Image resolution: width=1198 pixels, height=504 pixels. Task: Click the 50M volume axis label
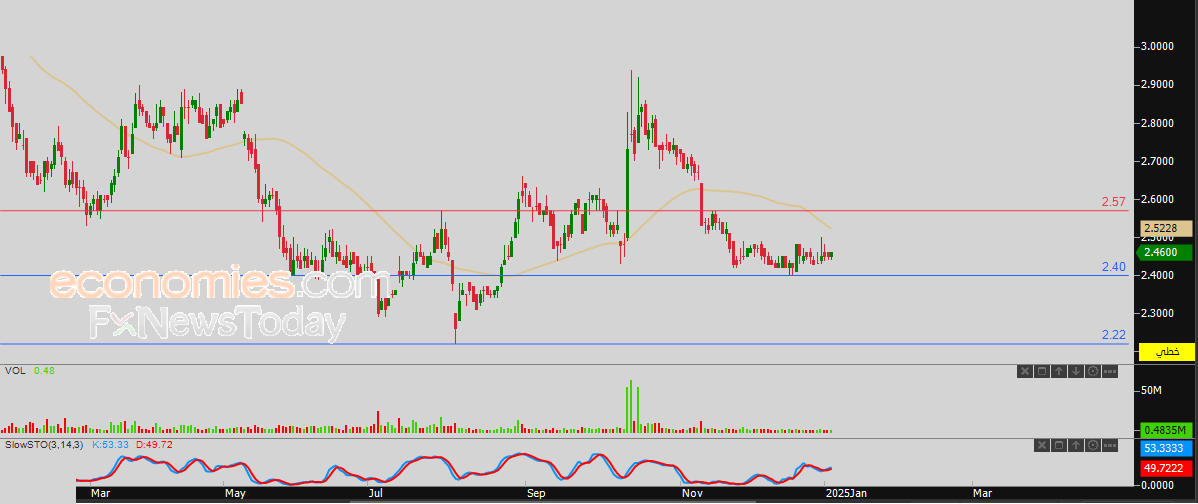1151,391
